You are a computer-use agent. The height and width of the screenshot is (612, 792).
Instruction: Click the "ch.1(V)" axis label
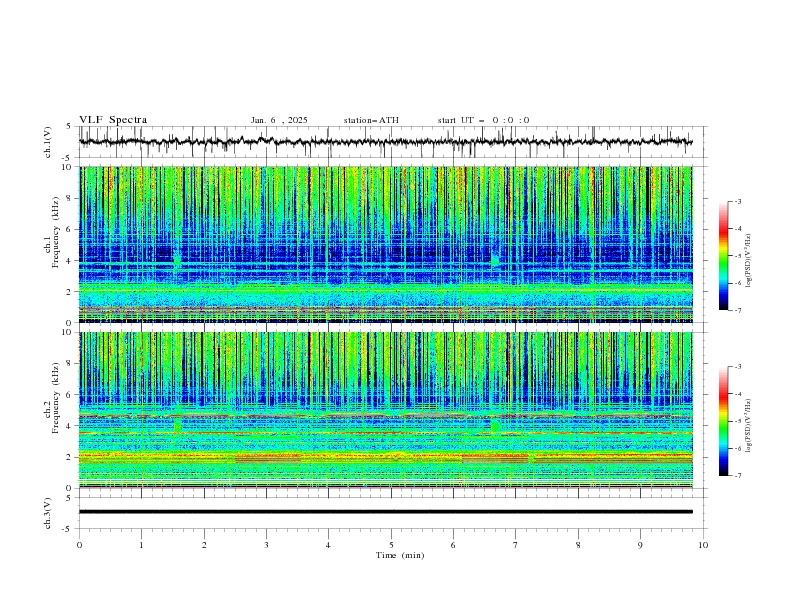(48, 142)
